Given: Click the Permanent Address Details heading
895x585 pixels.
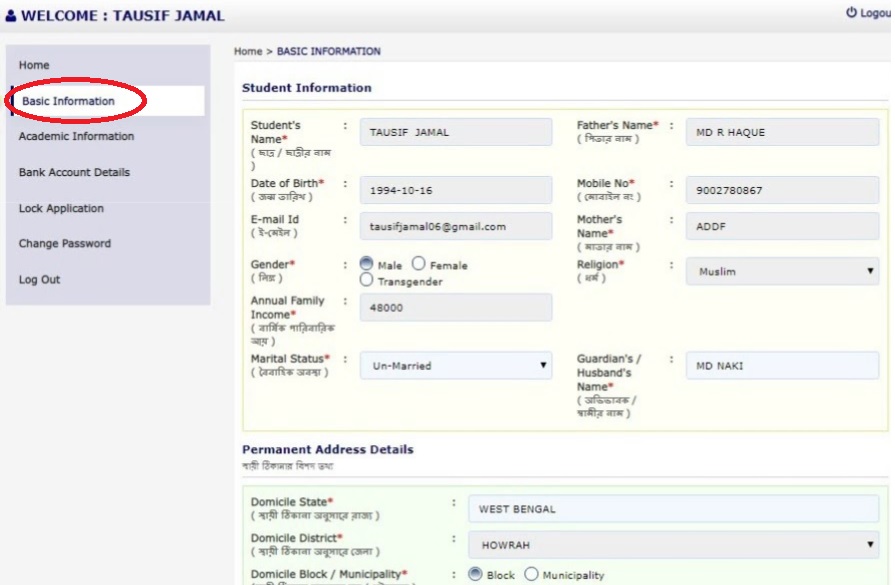Looking at the screenshot, I should point(328,449).
